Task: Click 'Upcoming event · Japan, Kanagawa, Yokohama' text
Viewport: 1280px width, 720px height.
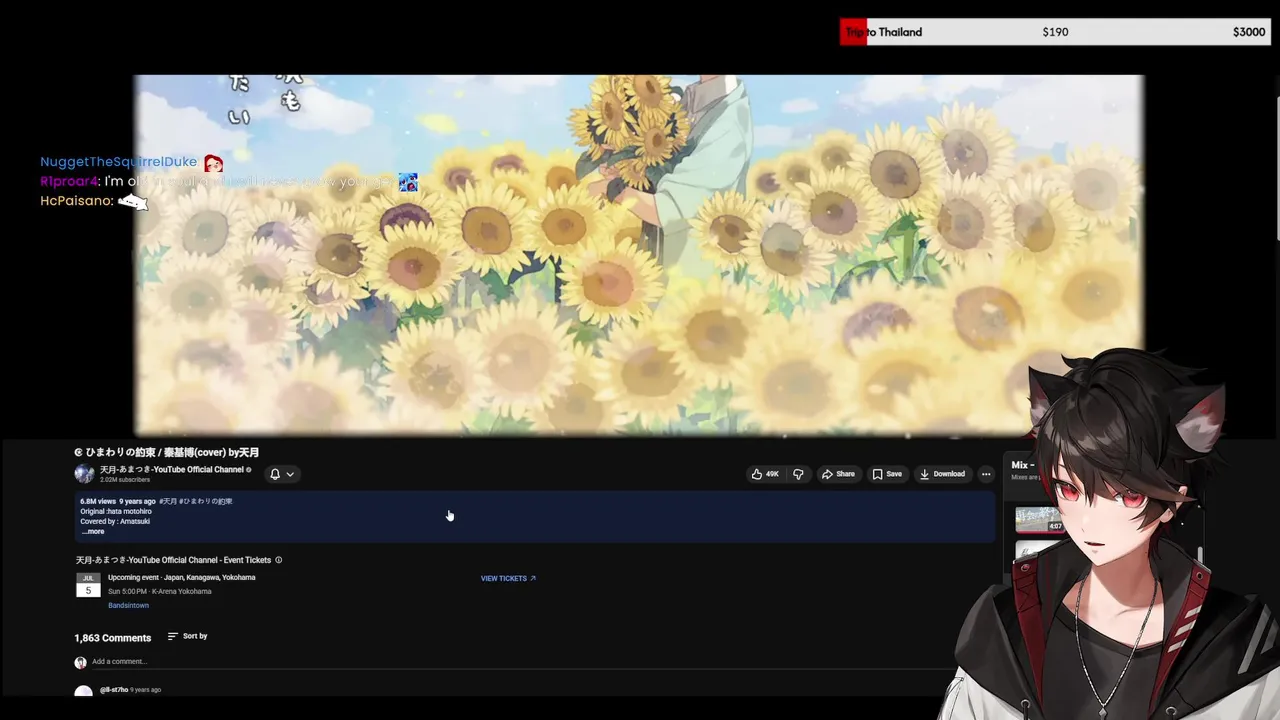Action: coord(181,577)
